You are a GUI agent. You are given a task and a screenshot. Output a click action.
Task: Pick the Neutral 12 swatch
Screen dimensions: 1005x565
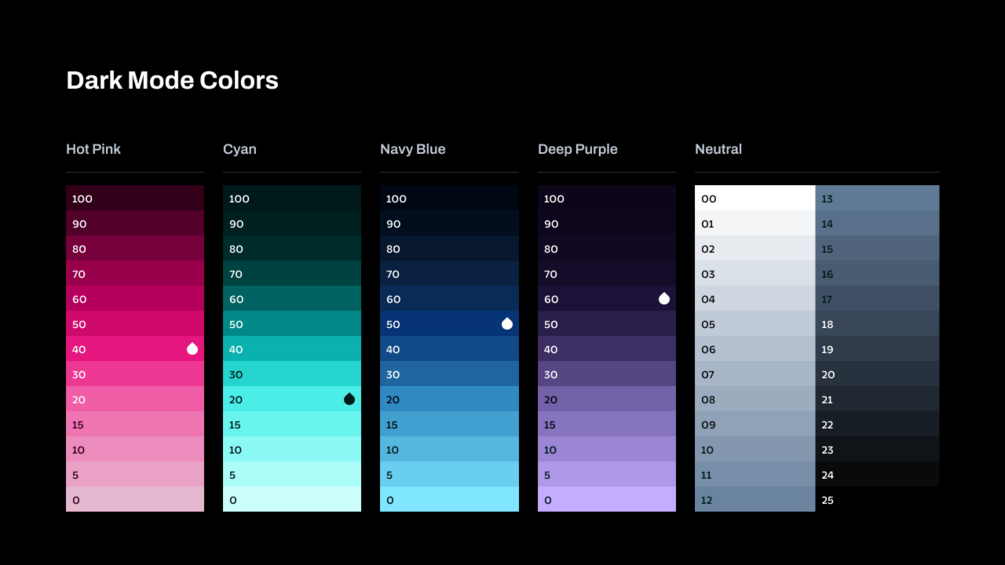click(755, 499)
